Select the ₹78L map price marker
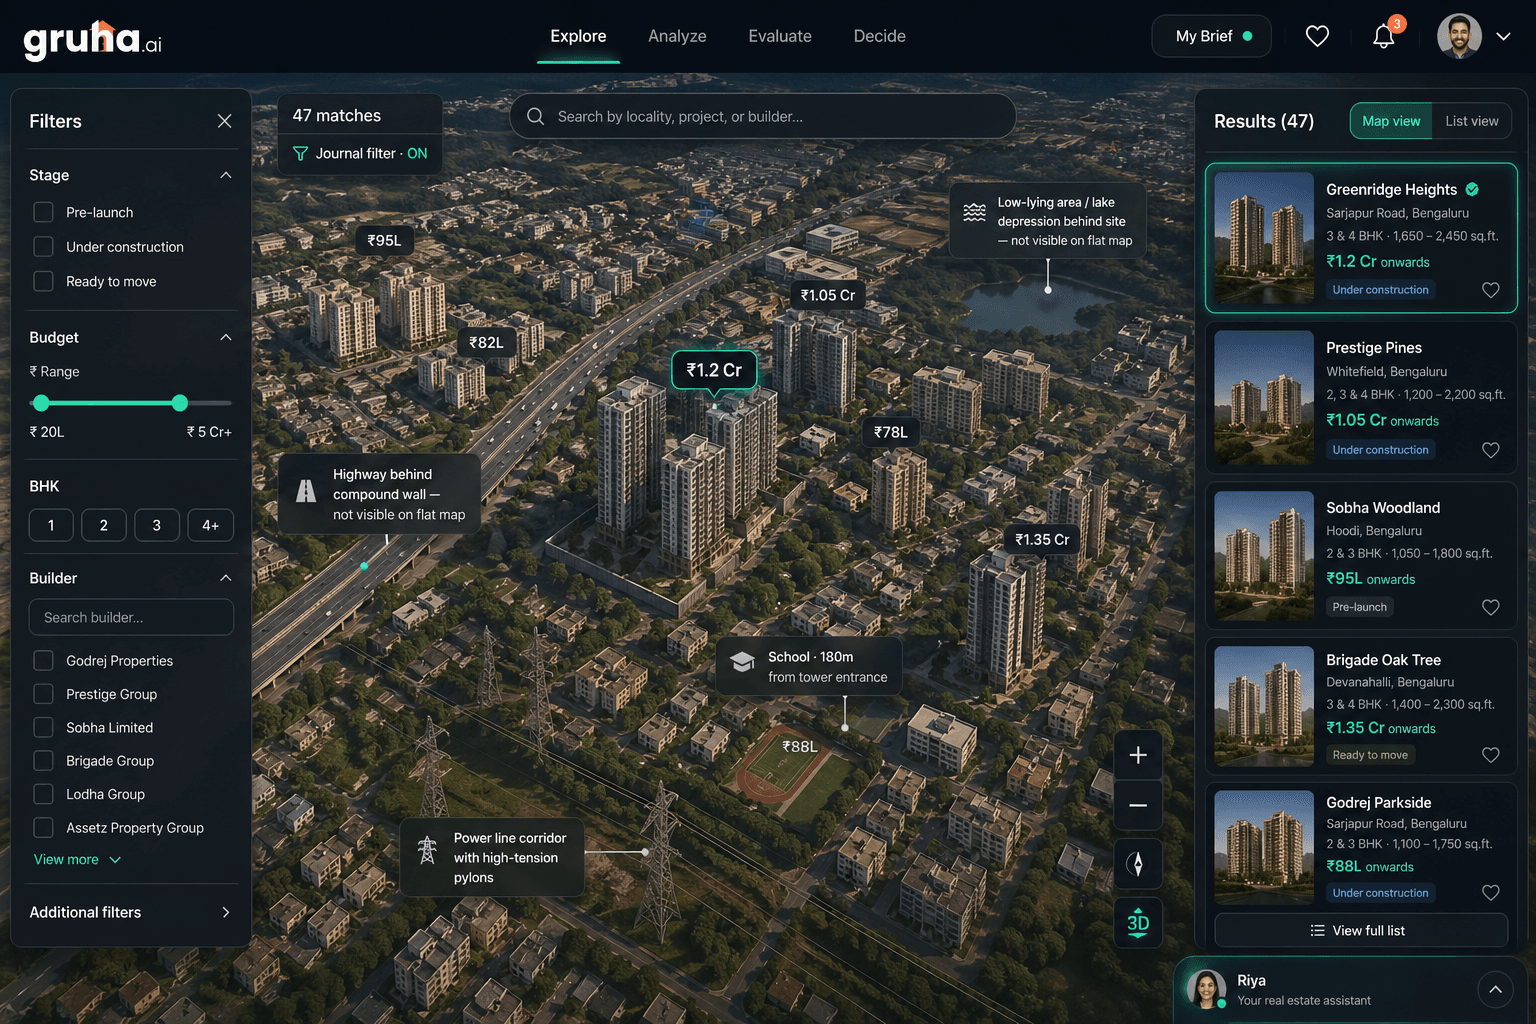The height and width of the screenshot is (1024, 1536). [x=891, y=432]
